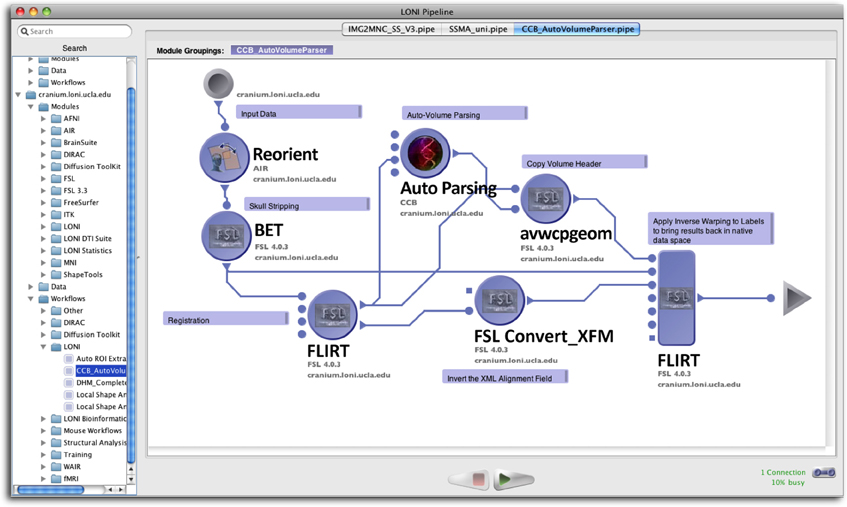Switch to the SSMA_uni.pipe tab

478,29
